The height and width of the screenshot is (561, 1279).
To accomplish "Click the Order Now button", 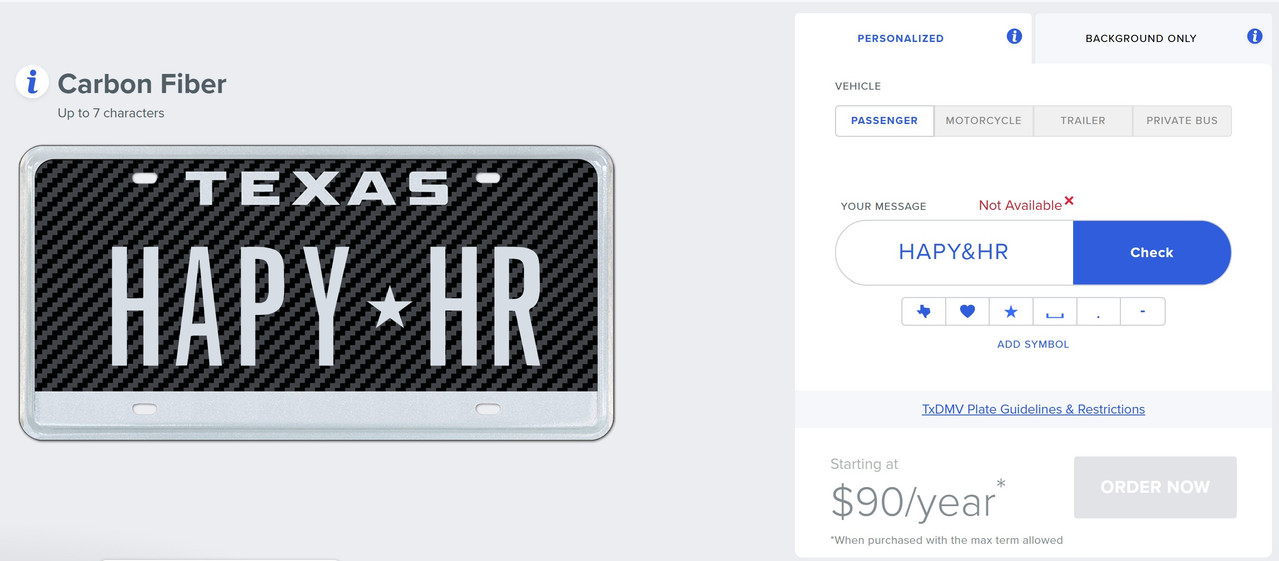I will click(x=1155, y=487).
